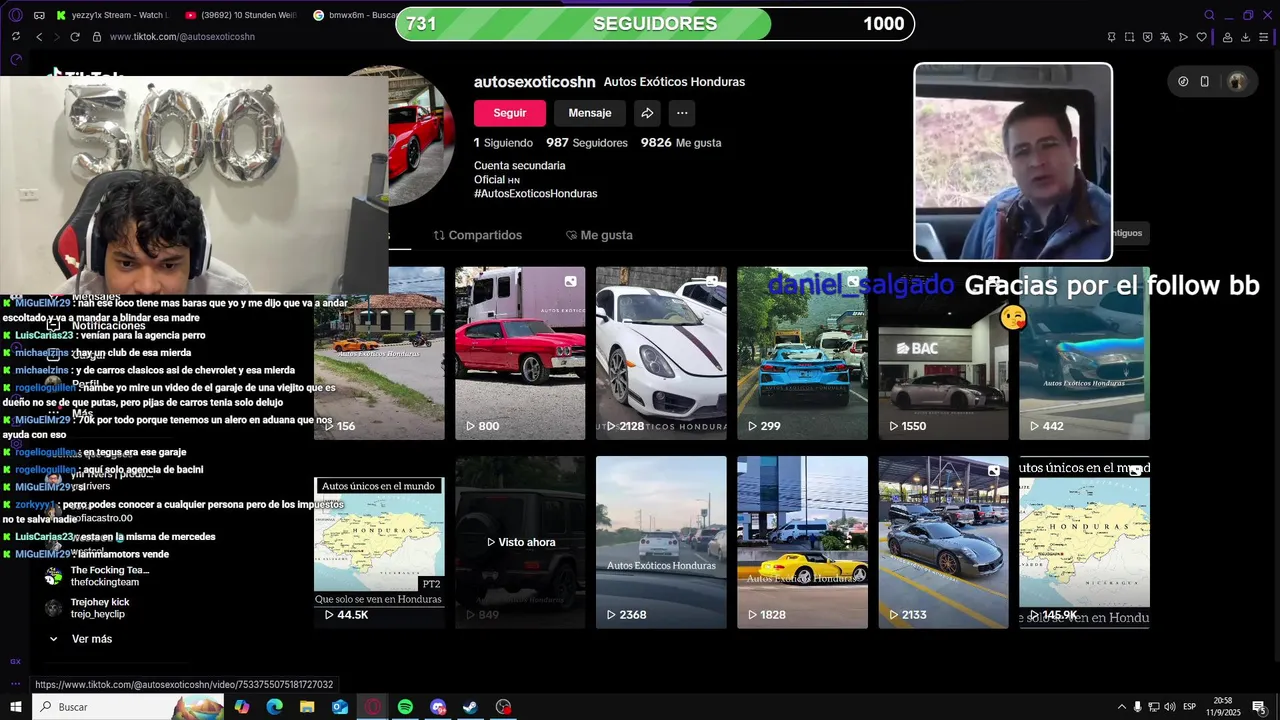The image size is (1280, 720).
Task: Expand the system tray hidden icons chevron
Action: [x=1121, y=707]
